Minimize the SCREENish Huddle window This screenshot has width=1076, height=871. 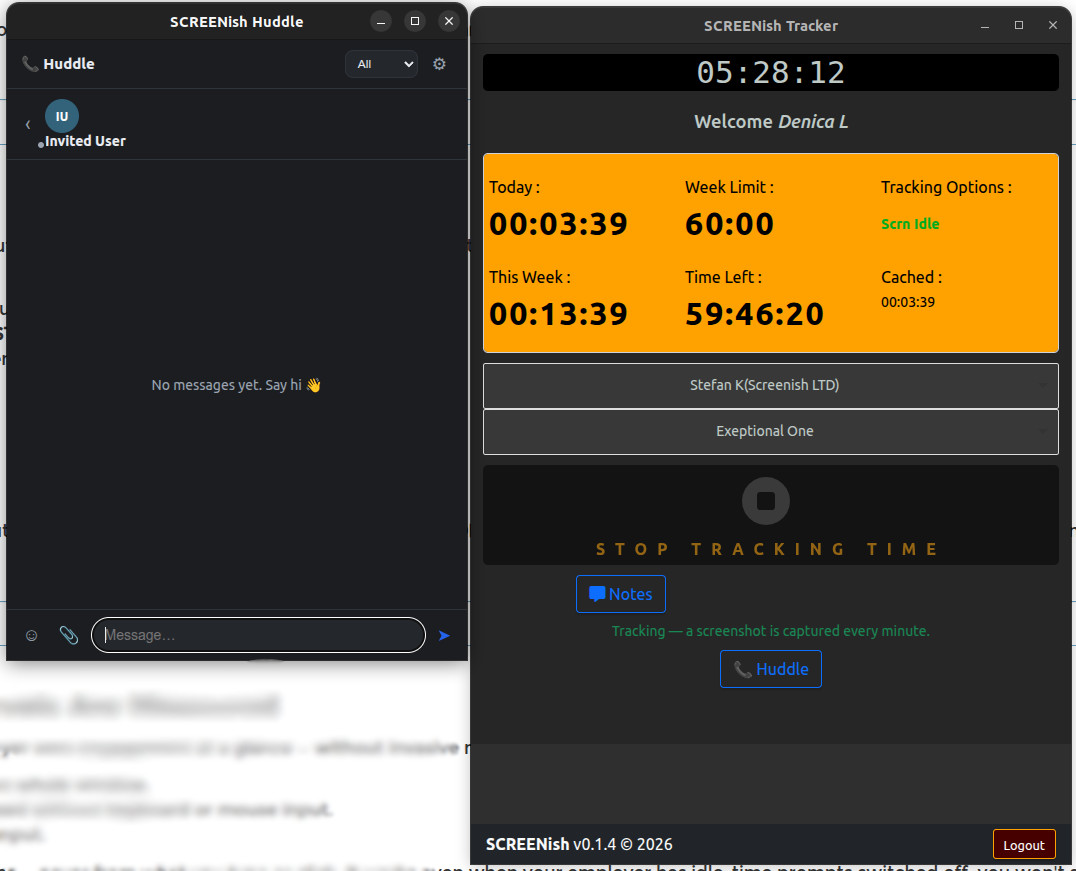[381, 21]
